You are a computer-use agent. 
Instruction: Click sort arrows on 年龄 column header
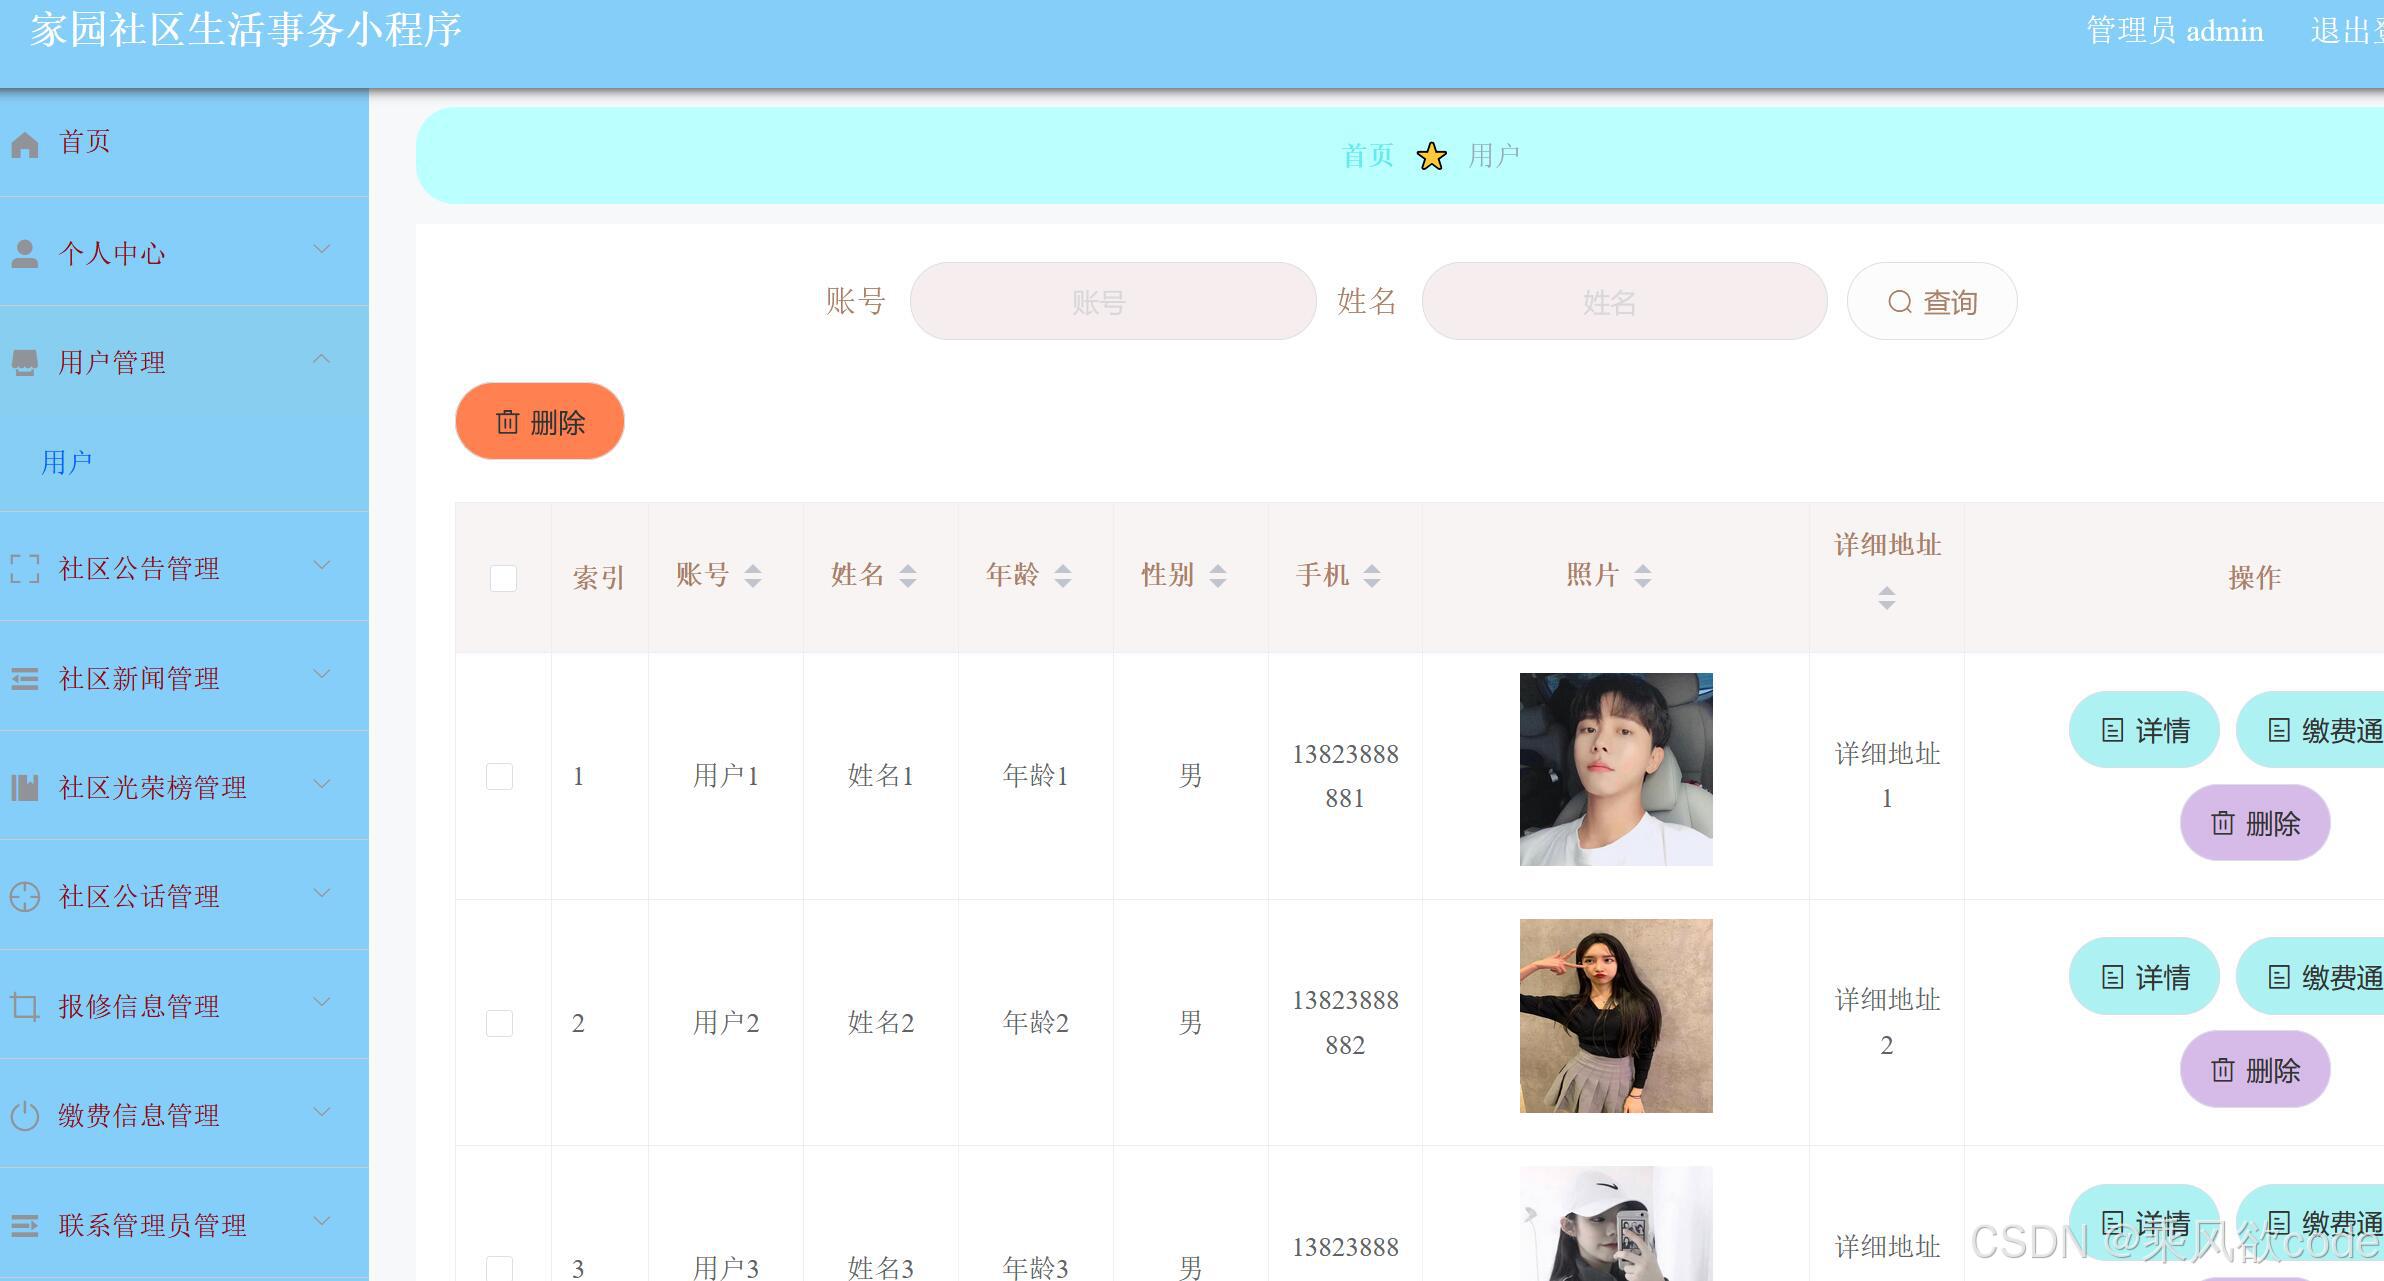(x=1062, y=576)
